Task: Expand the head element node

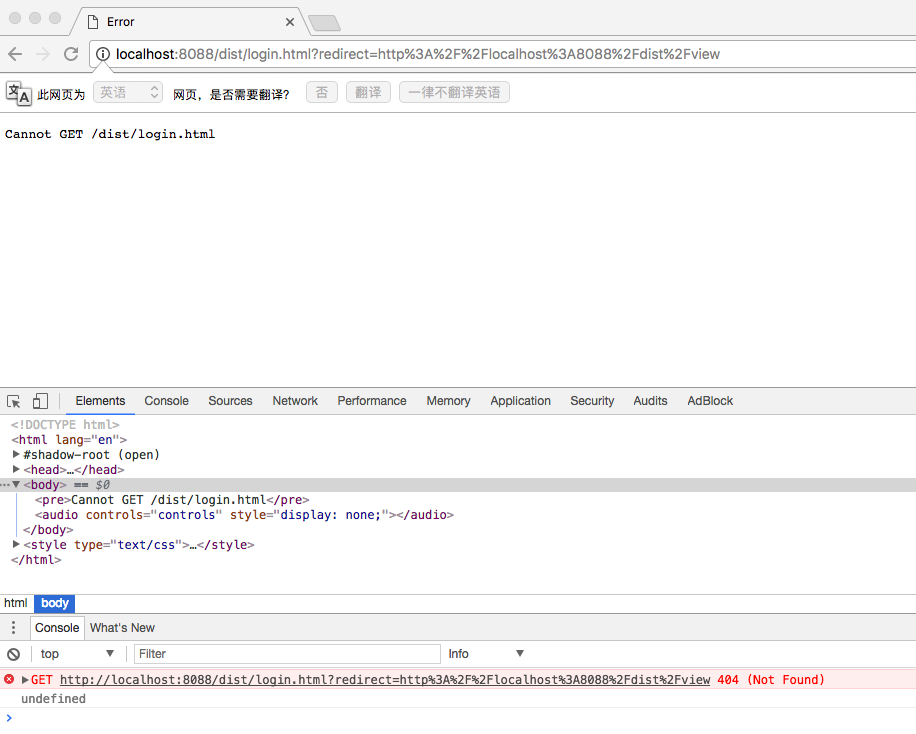Action: [x=16, y=469]
